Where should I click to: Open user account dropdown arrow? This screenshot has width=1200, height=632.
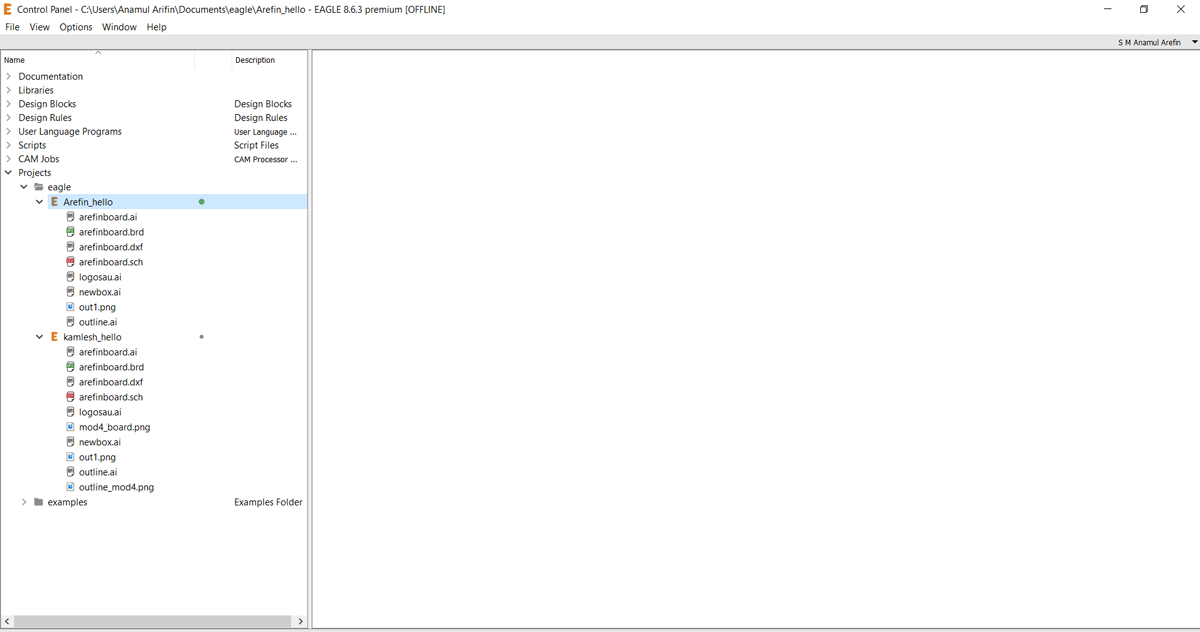[1194, 42]
